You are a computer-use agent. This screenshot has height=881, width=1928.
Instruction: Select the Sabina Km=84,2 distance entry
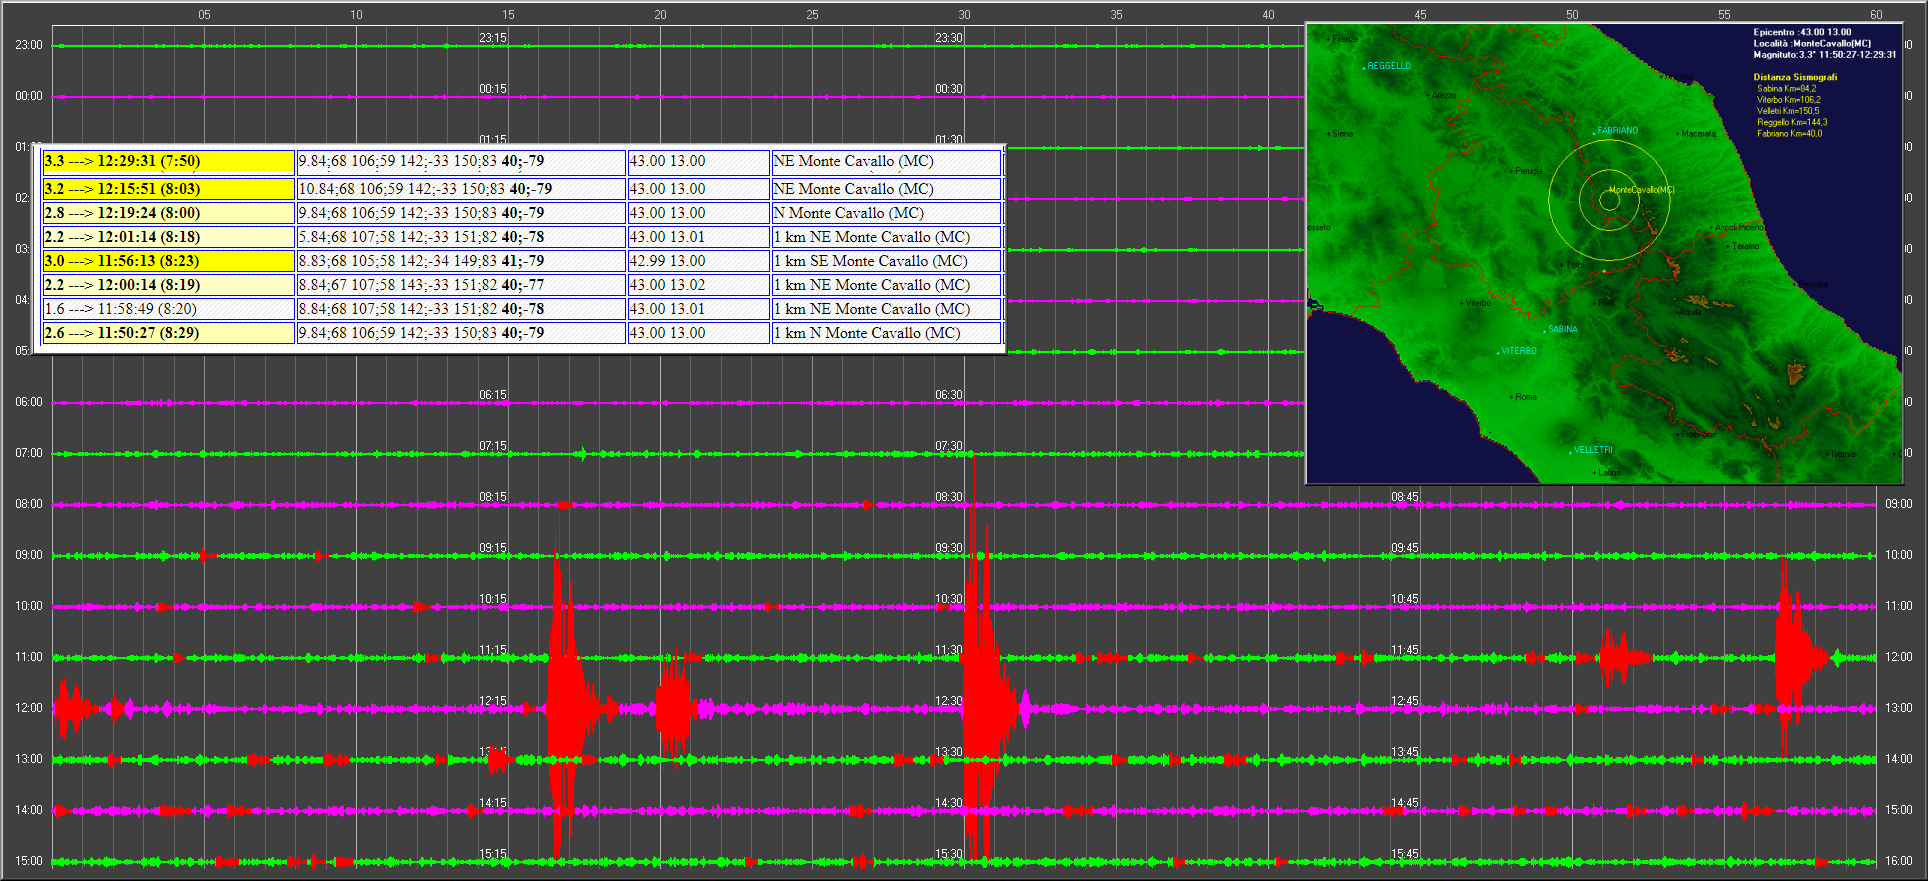(1787, 89)
